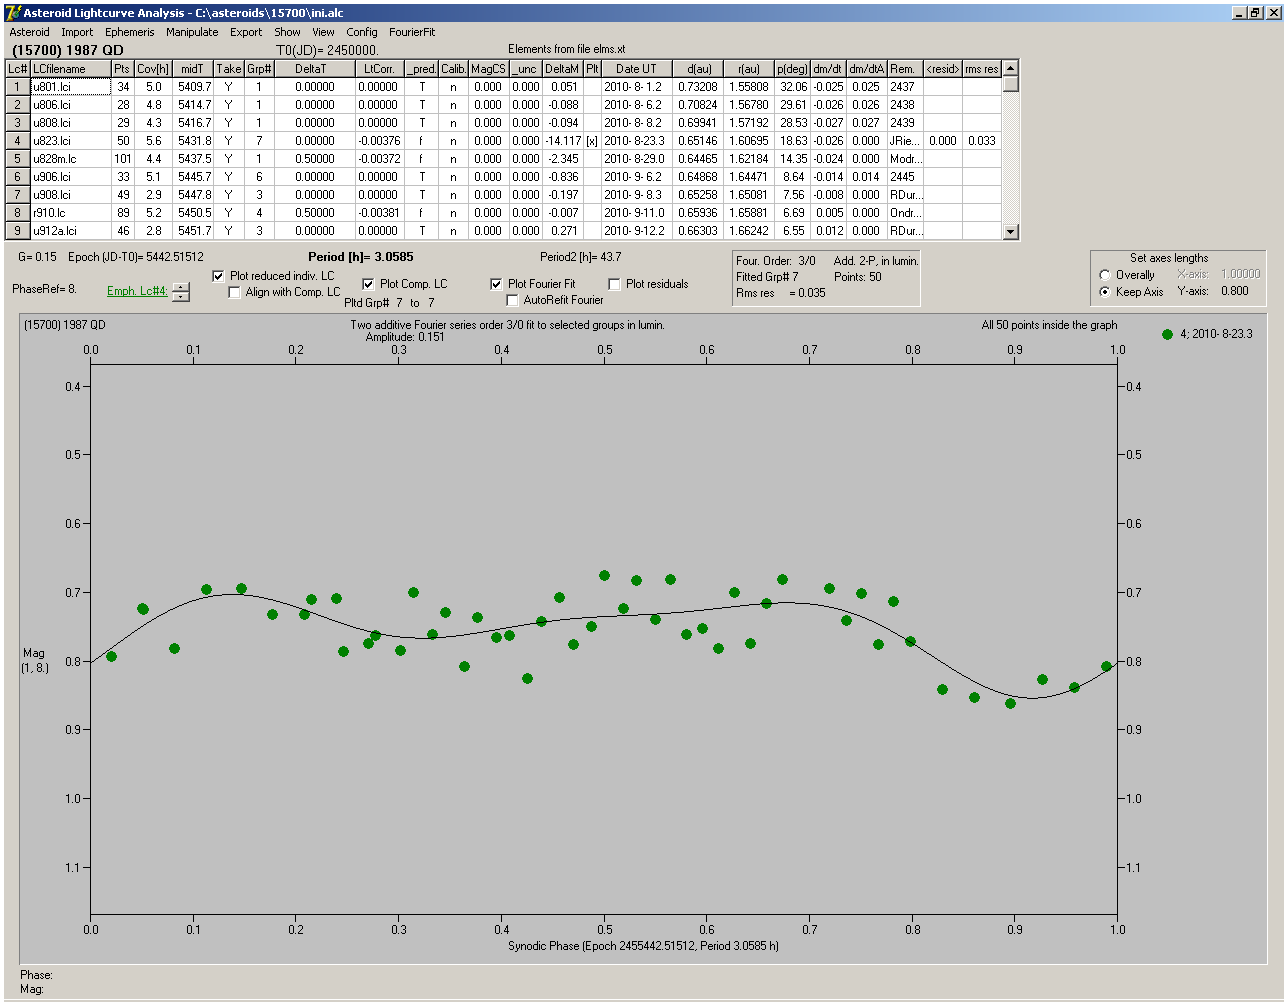Image resolution: width=1288 pixels, height=1002 pixels.
Task: Click the Period2 [h]= 43.7 label
Action: point(581,257)
